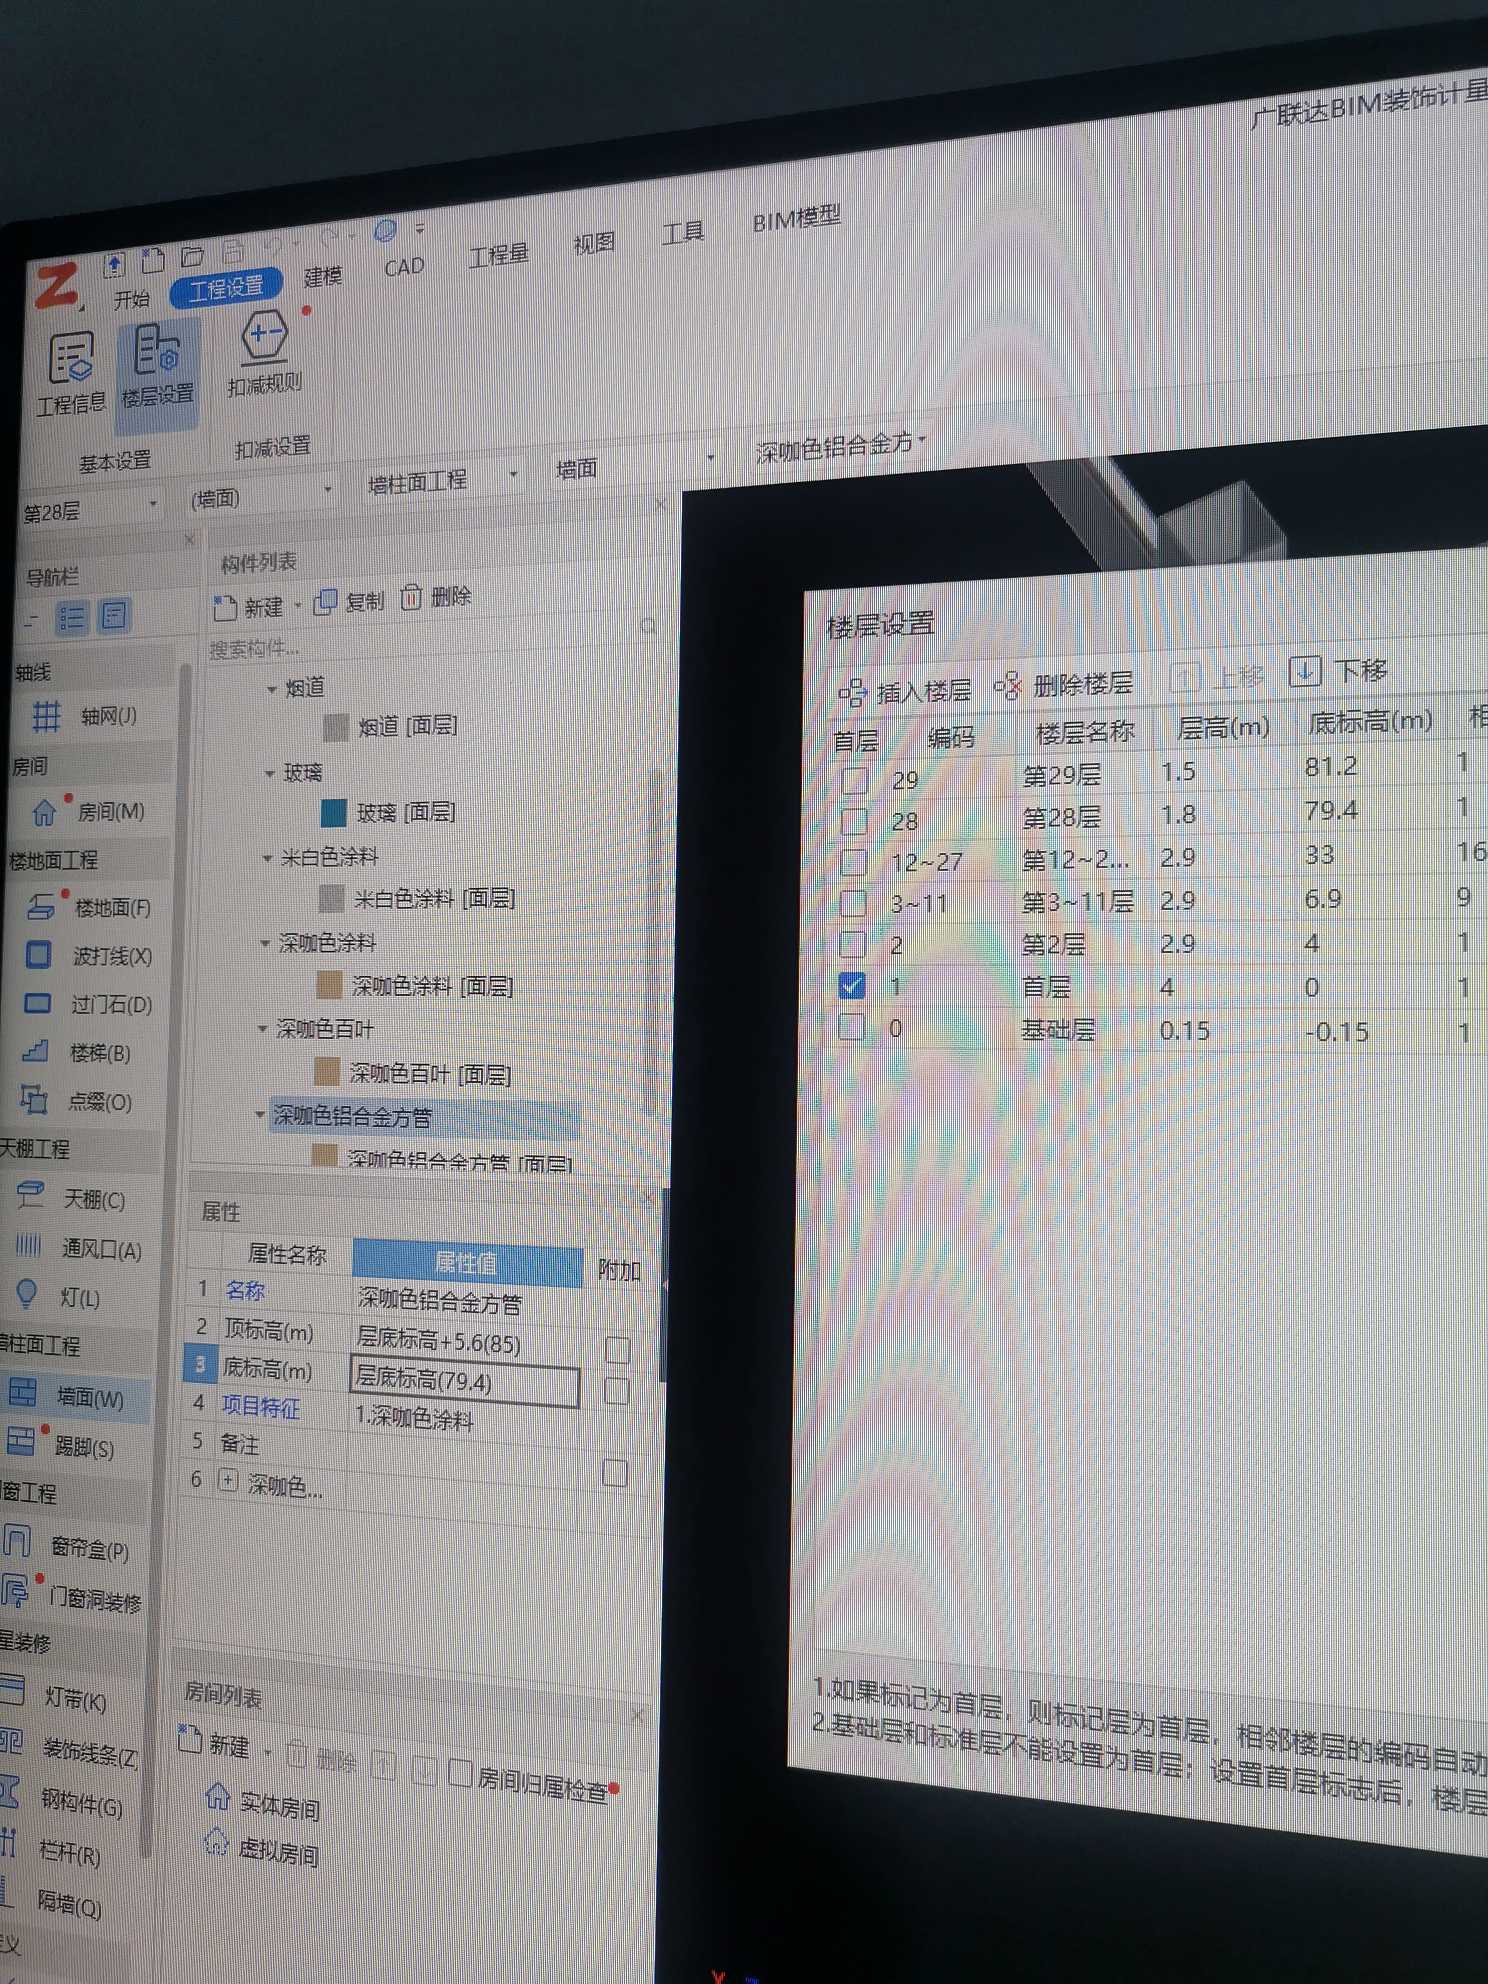Toggle 附加 checkbox for 顶标高(m)
The width and height of the screenshot is (1488, 1984).
coord(617,1350)
